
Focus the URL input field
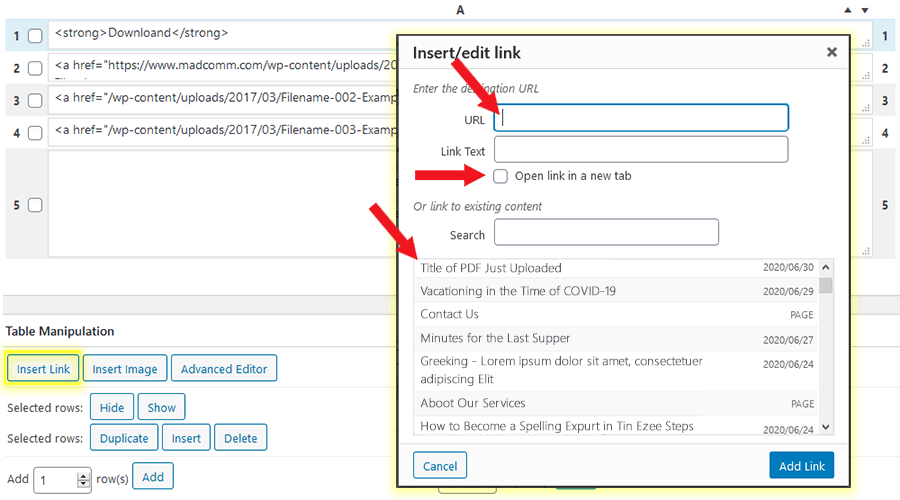pos(641,118)
